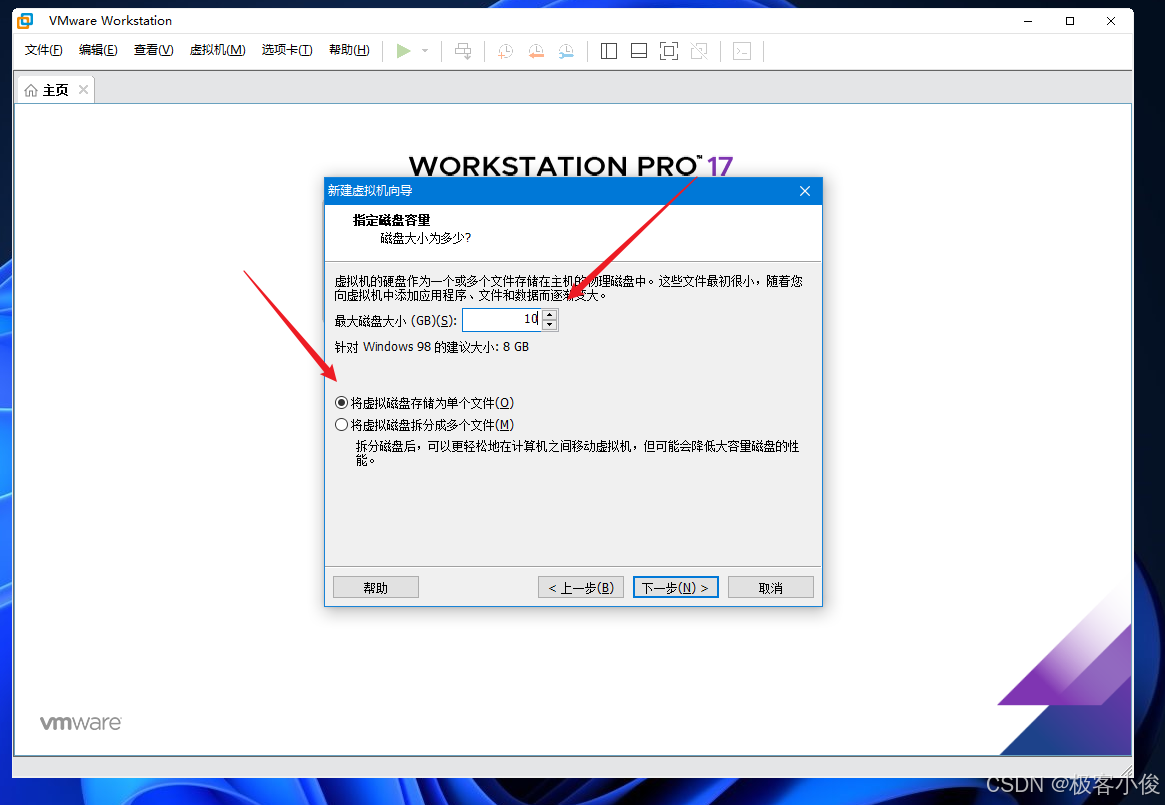Image resolution: width=1165 pixels, height=805 pixels.
Task: Click the 上一步(B) back button
Action: (581, 587)
